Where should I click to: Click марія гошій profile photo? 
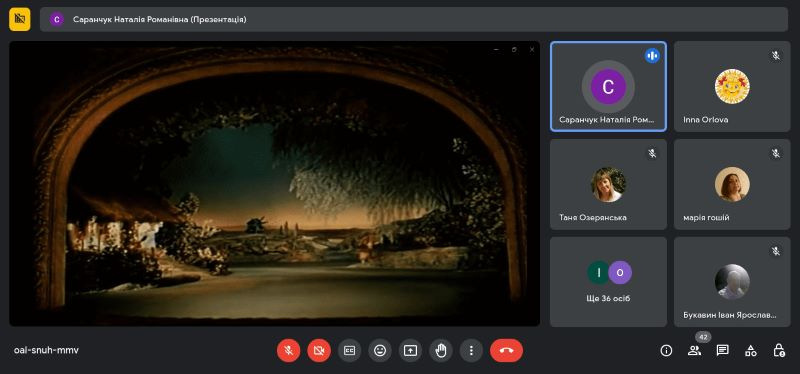coord(732,184)
